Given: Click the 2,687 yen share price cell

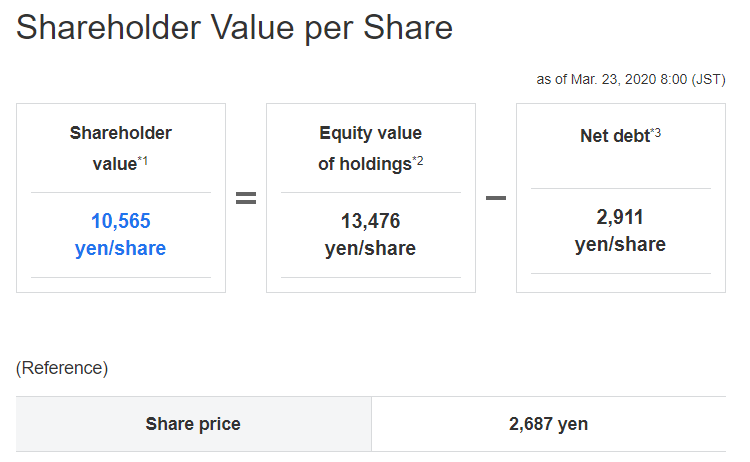Looking at the screenshot, I should pyautogui.click(x=548, y=424).
